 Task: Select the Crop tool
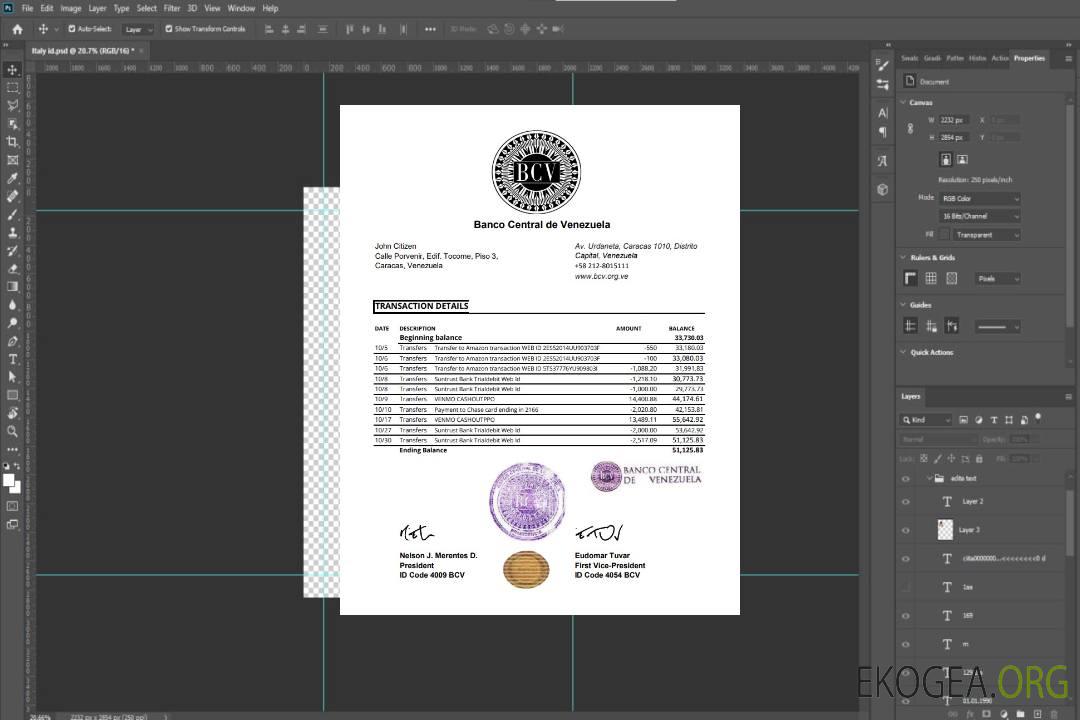pyautogui.click(x=12, y=142)
